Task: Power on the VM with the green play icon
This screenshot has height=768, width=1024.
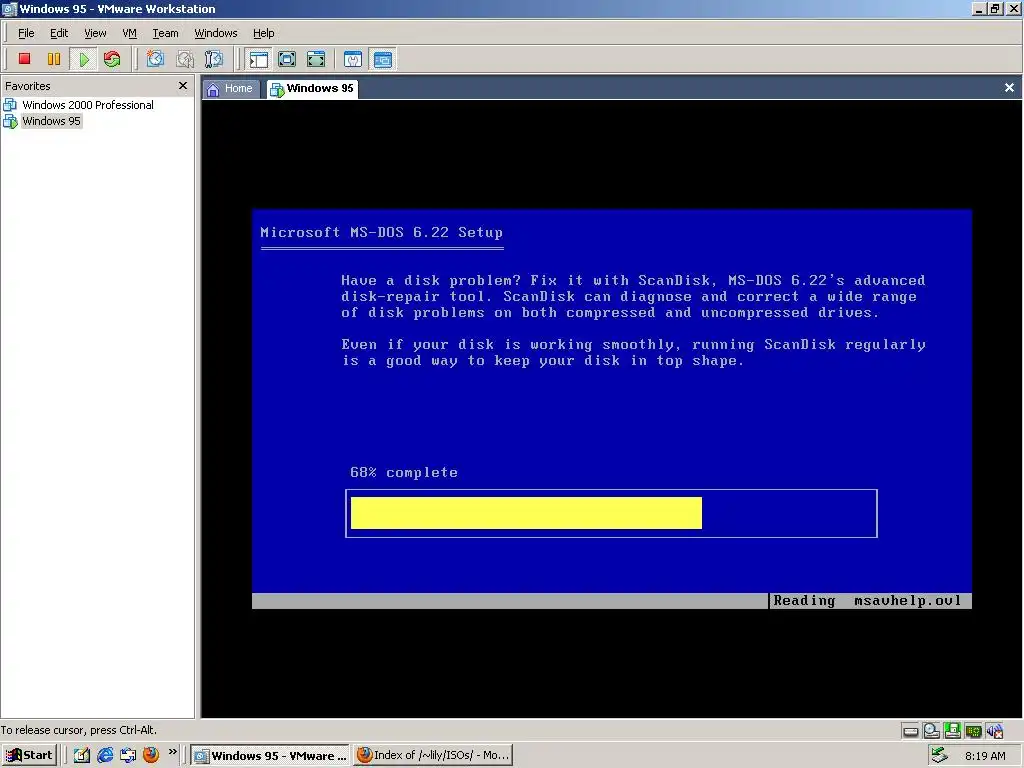Action: (x=84, y=59)
